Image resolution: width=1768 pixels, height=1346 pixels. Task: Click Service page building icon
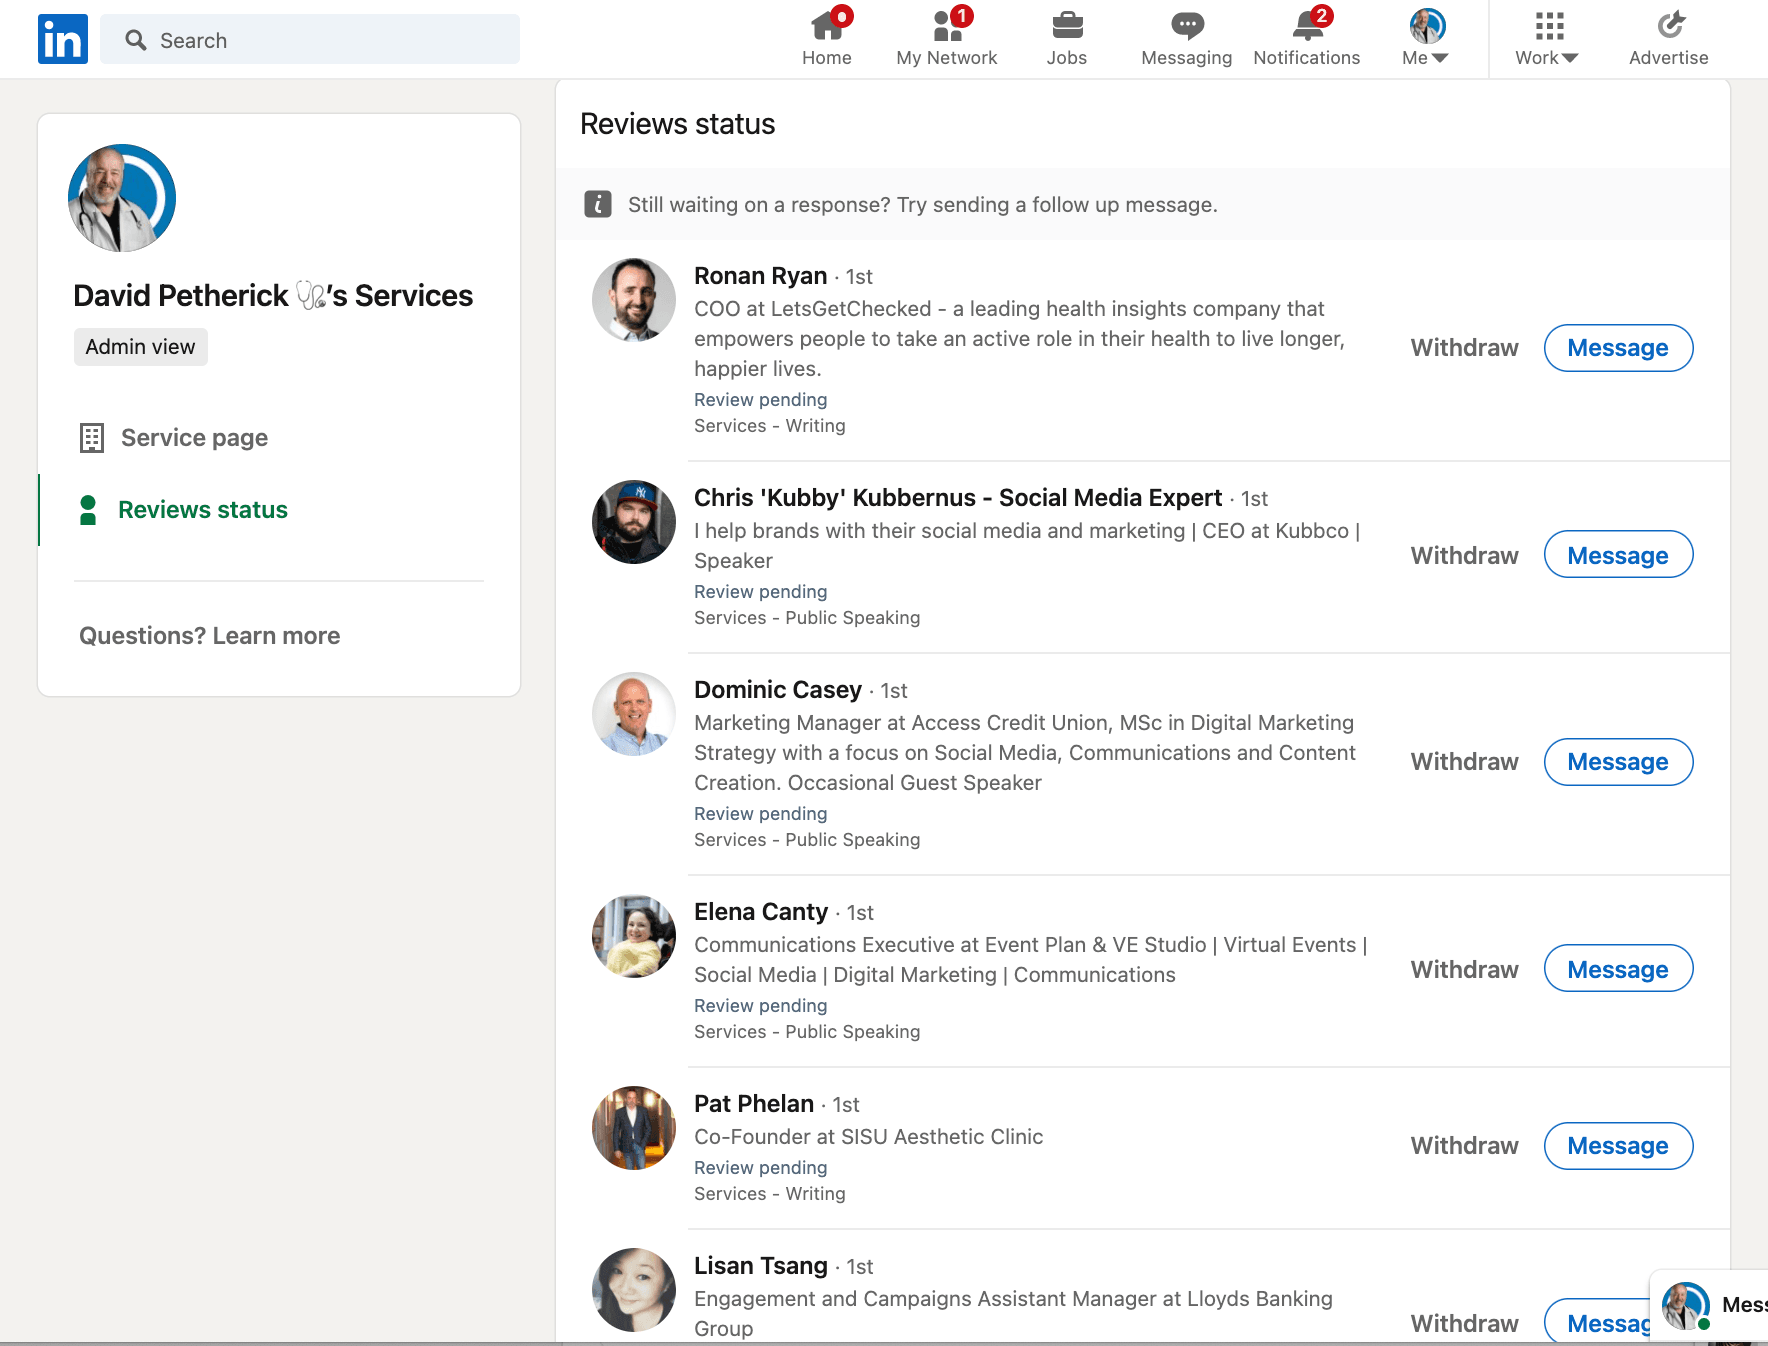pyautogui.click(x=92, y=438)
